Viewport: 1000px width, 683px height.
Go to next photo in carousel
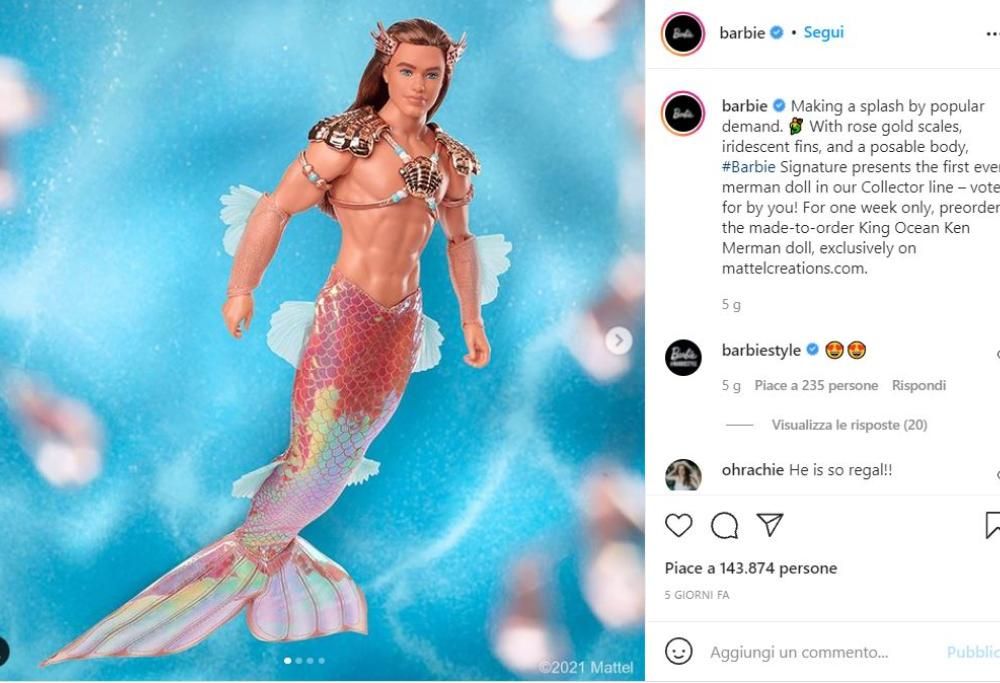[618, 341]
